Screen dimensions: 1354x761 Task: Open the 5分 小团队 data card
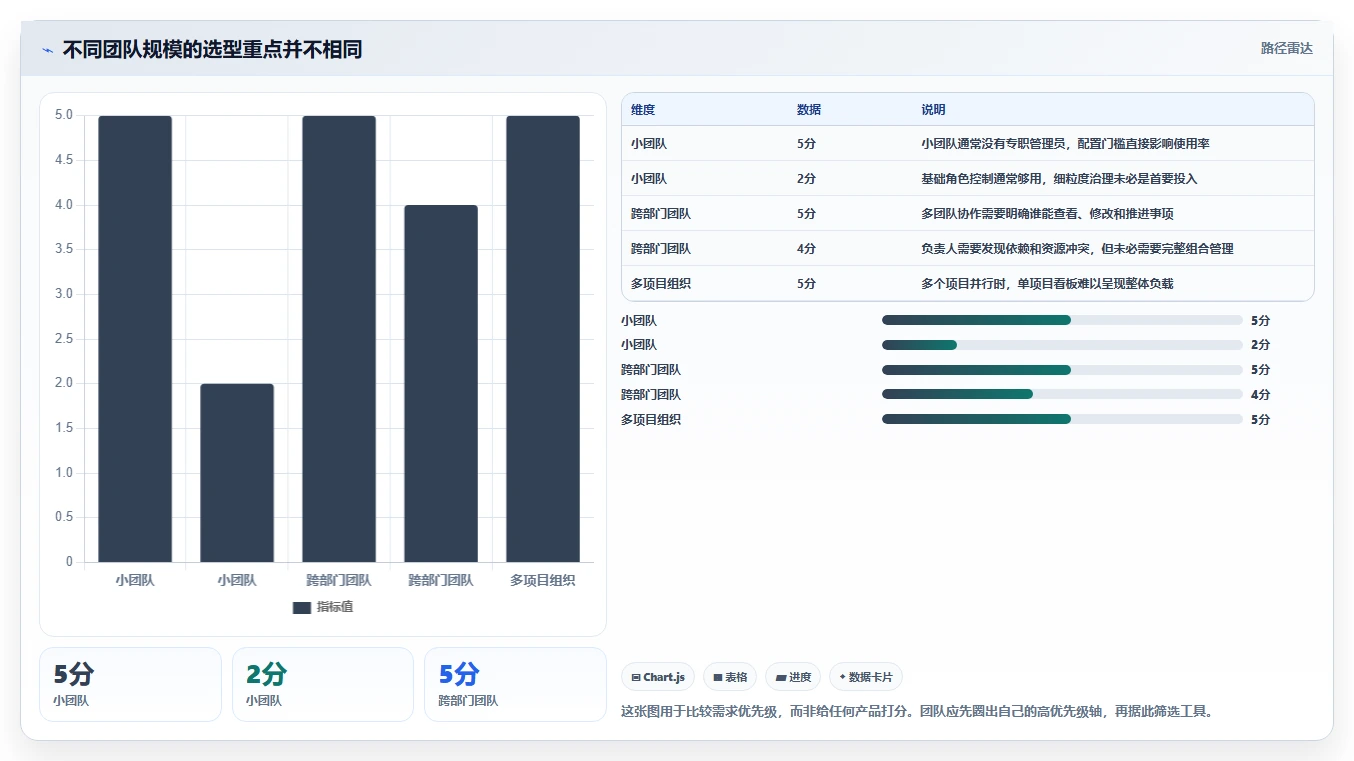tap(130, 684)
